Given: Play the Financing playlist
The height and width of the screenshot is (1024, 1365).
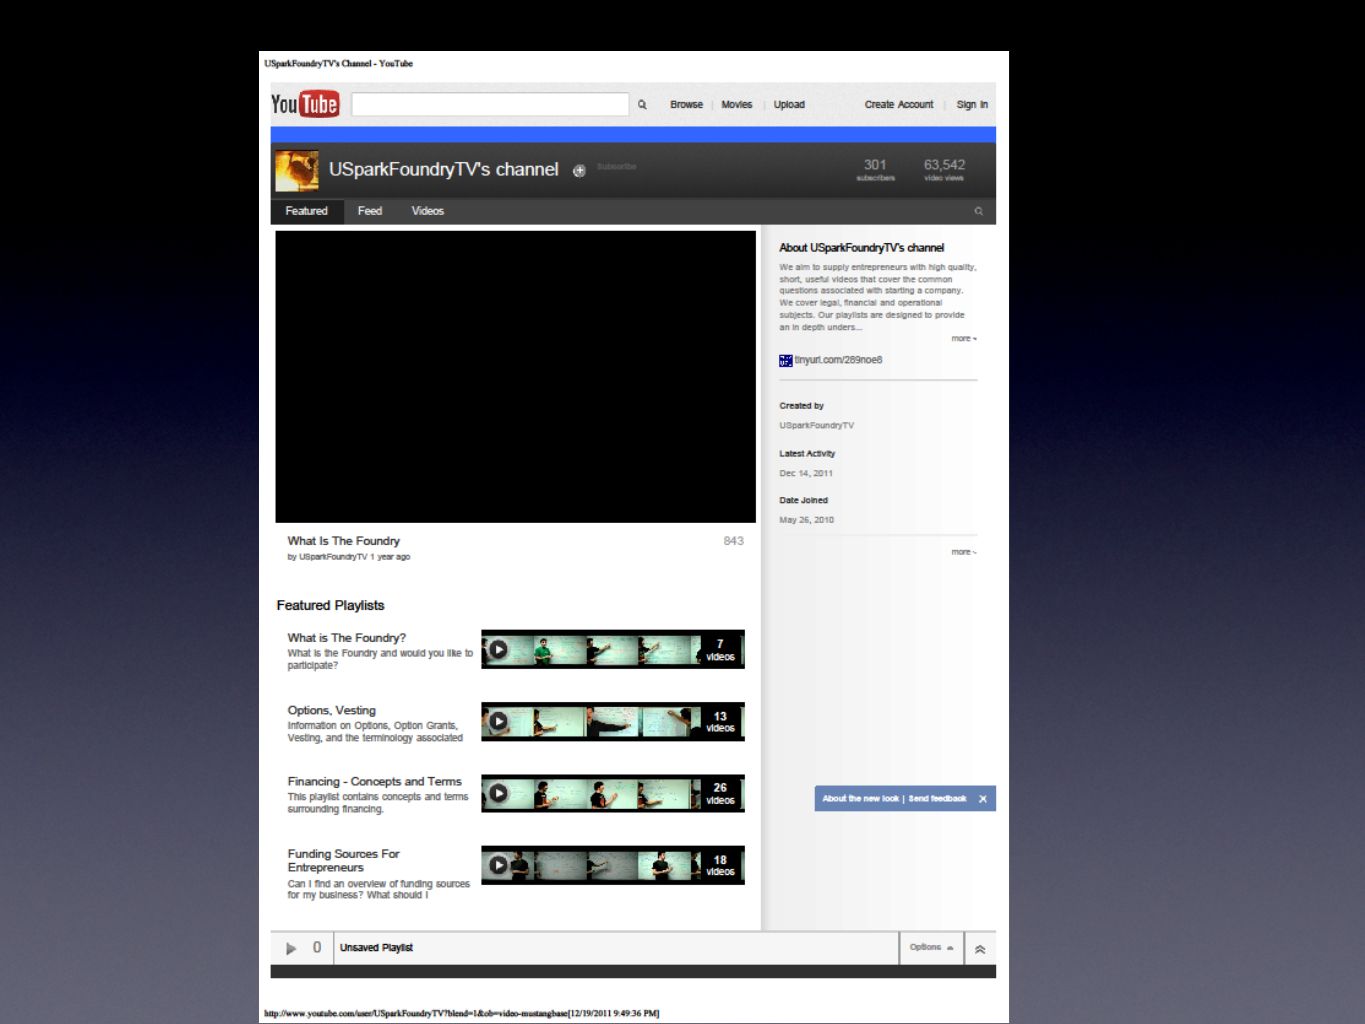Looking at the screenshot, I should (x=498, y=794).
